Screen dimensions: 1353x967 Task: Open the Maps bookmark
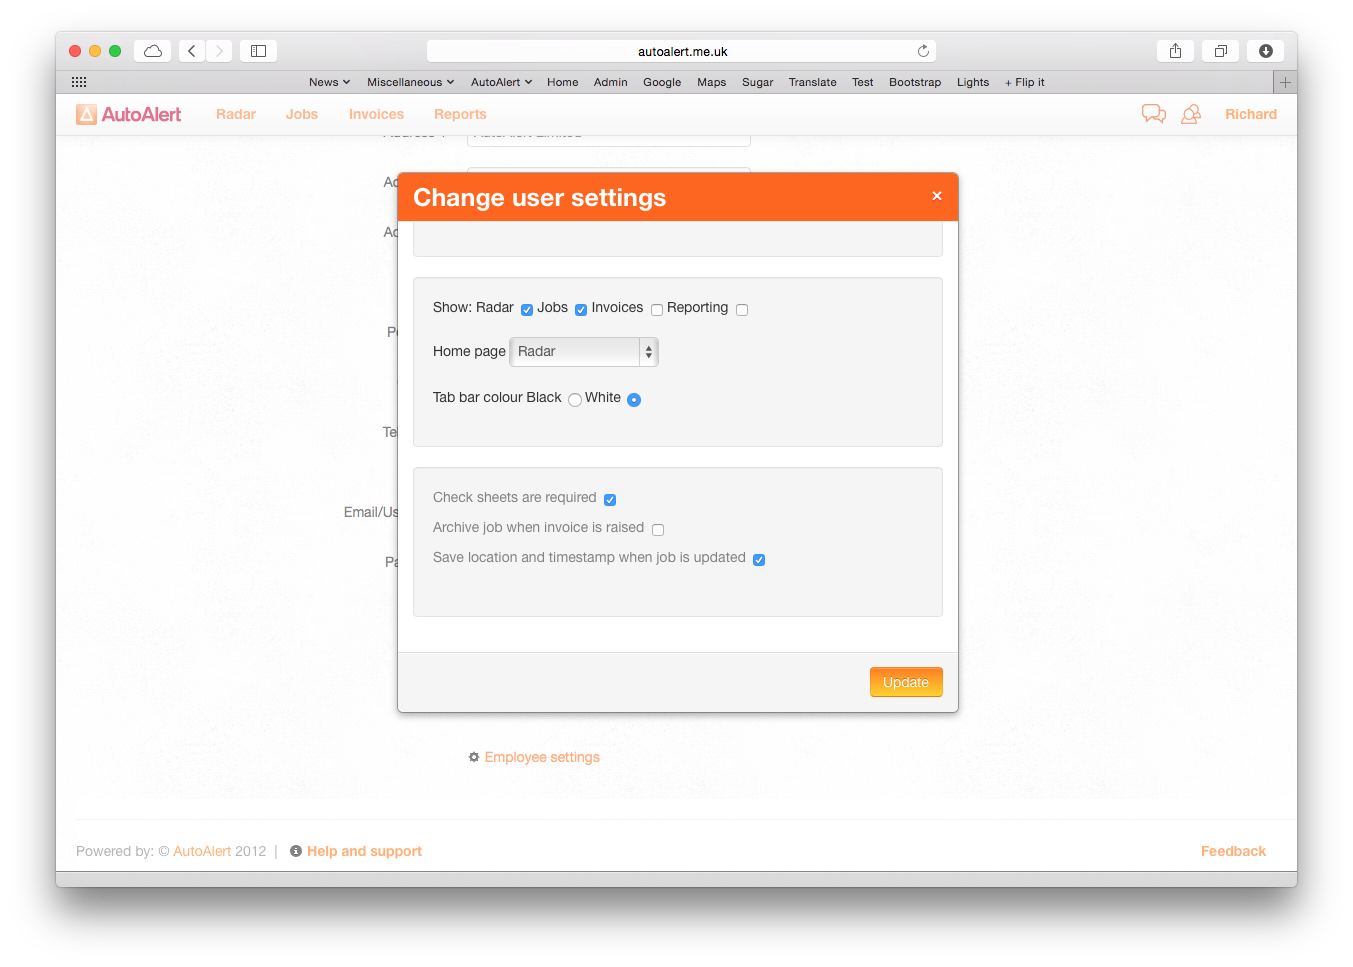tap(711, 82)
